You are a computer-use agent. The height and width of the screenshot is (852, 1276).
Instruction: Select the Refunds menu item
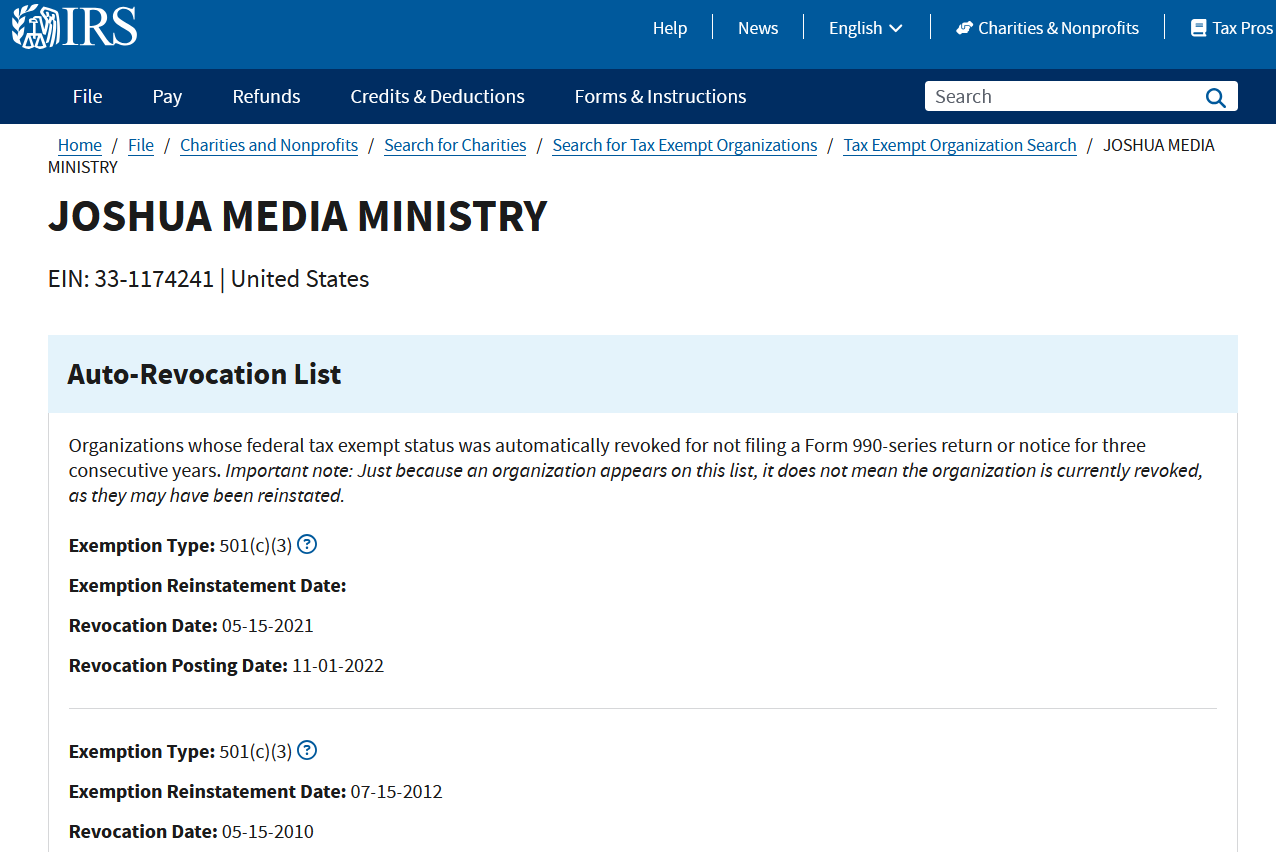point(266,96)
